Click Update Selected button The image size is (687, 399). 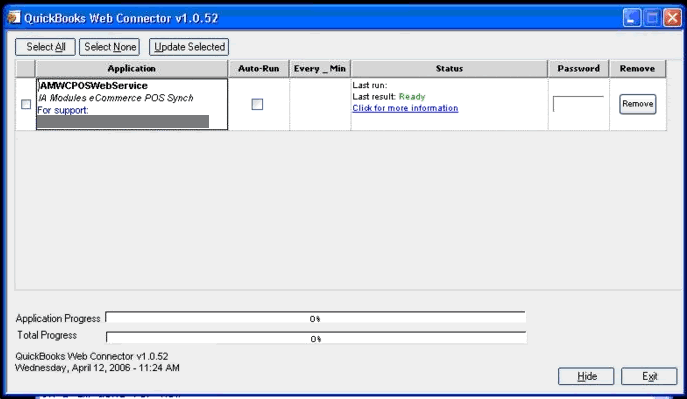[x=189, y=47]
